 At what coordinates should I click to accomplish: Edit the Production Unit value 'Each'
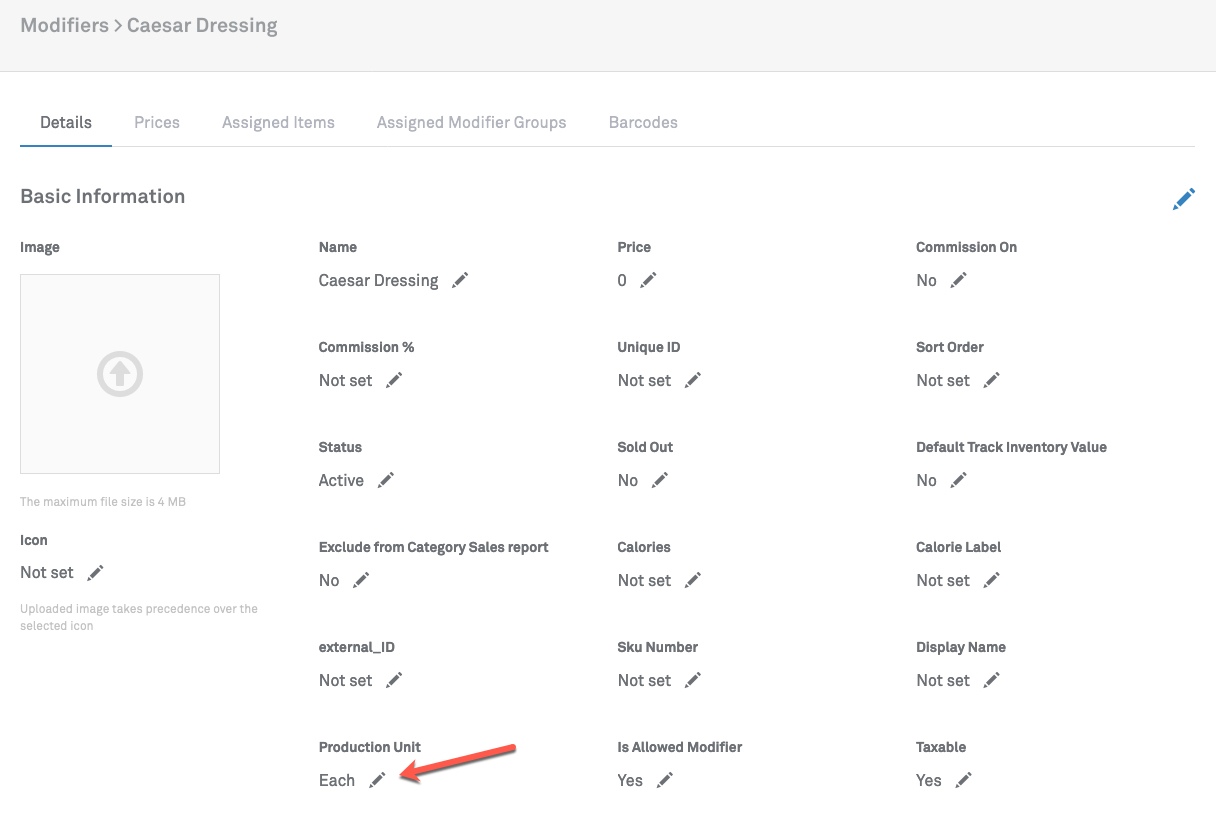tap(377, 781)
